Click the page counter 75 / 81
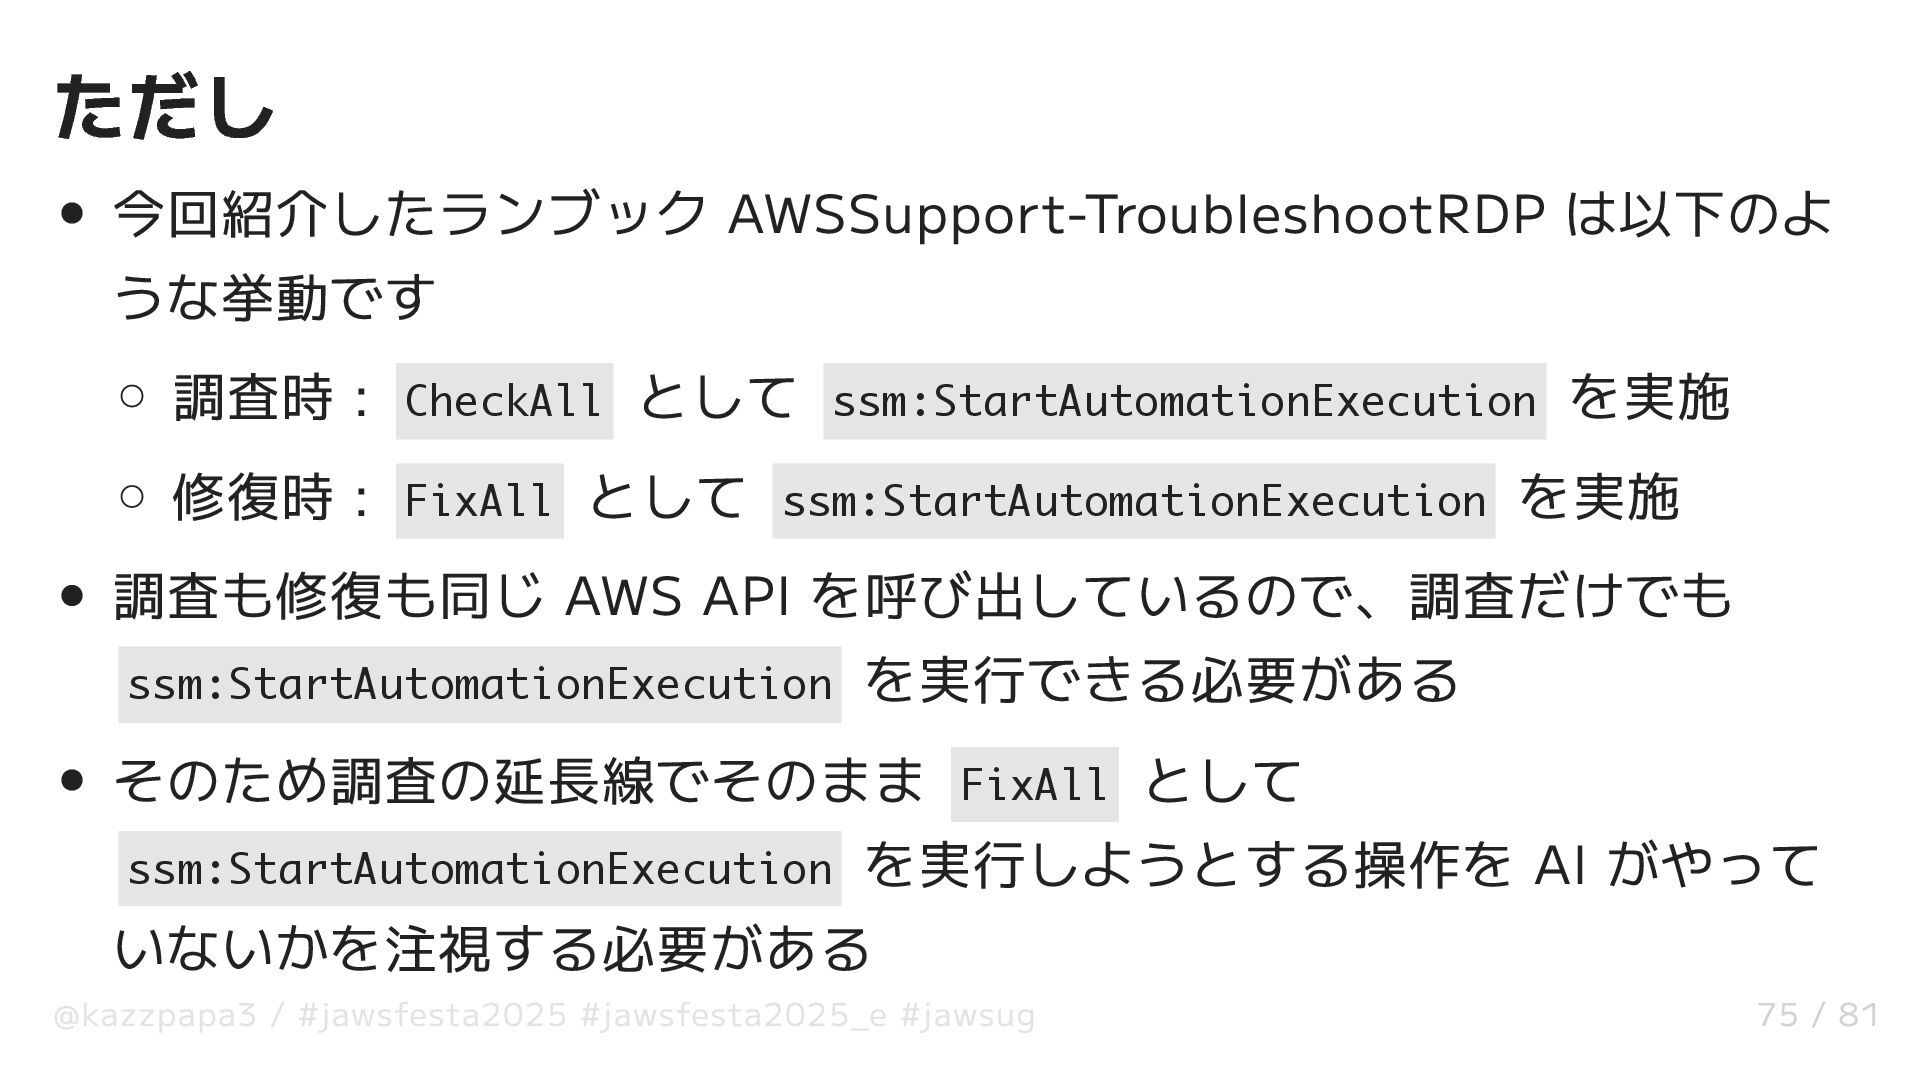Image resolution: width=1920 pixels, height=1080 pixels. pyautogui.click(x=1817, y=1016)
